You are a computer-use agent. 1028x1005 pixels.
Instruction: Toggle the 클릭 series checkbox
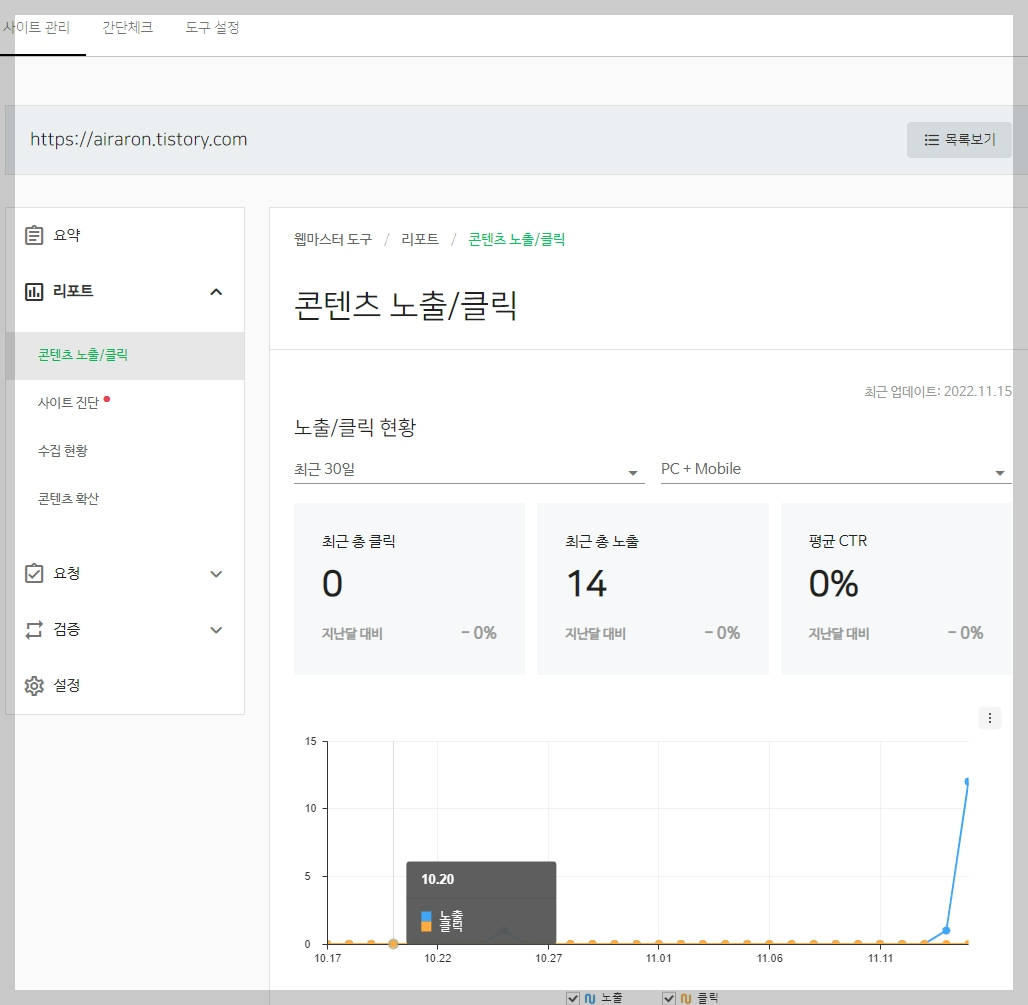coord(669,998)
